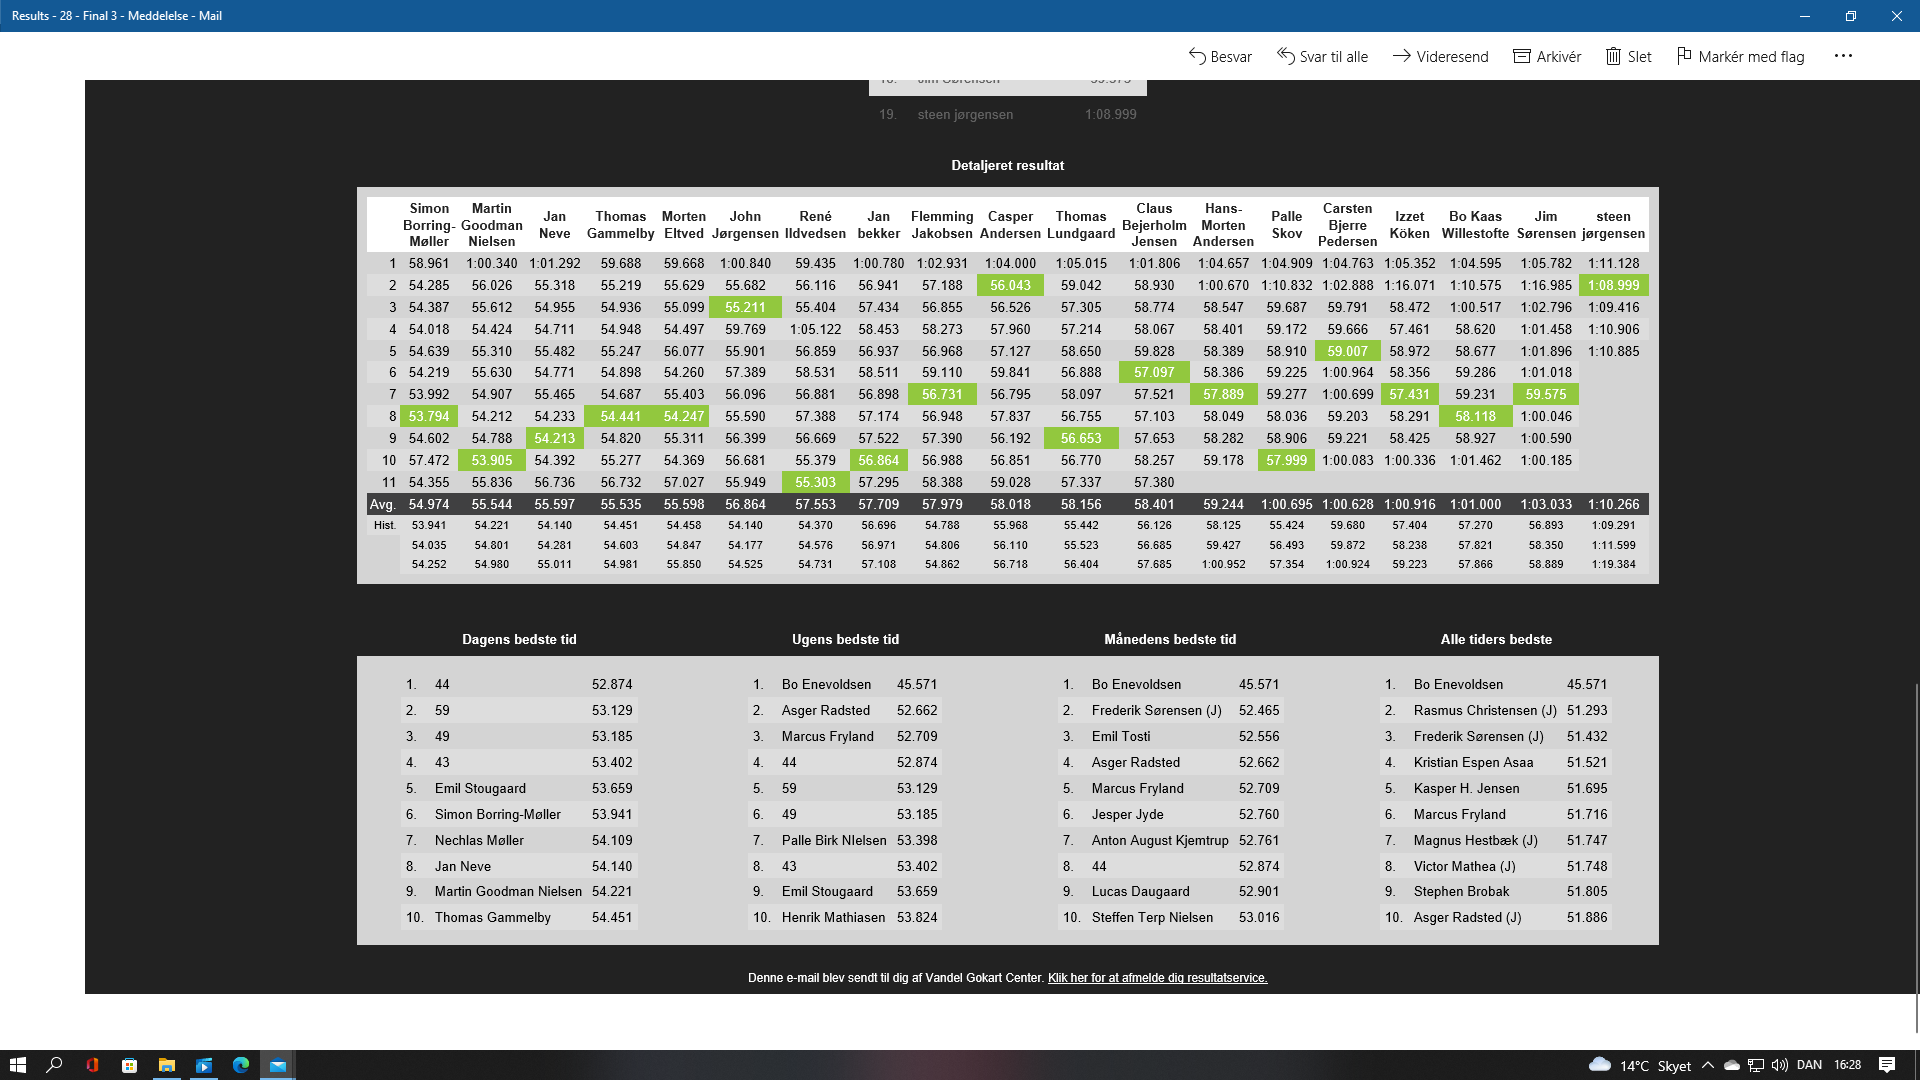Image resolution: width=1920 pixels, height=1080 pixels.
Task: Click the Flemming Jakobsen column header
Action: pos(942,225)
